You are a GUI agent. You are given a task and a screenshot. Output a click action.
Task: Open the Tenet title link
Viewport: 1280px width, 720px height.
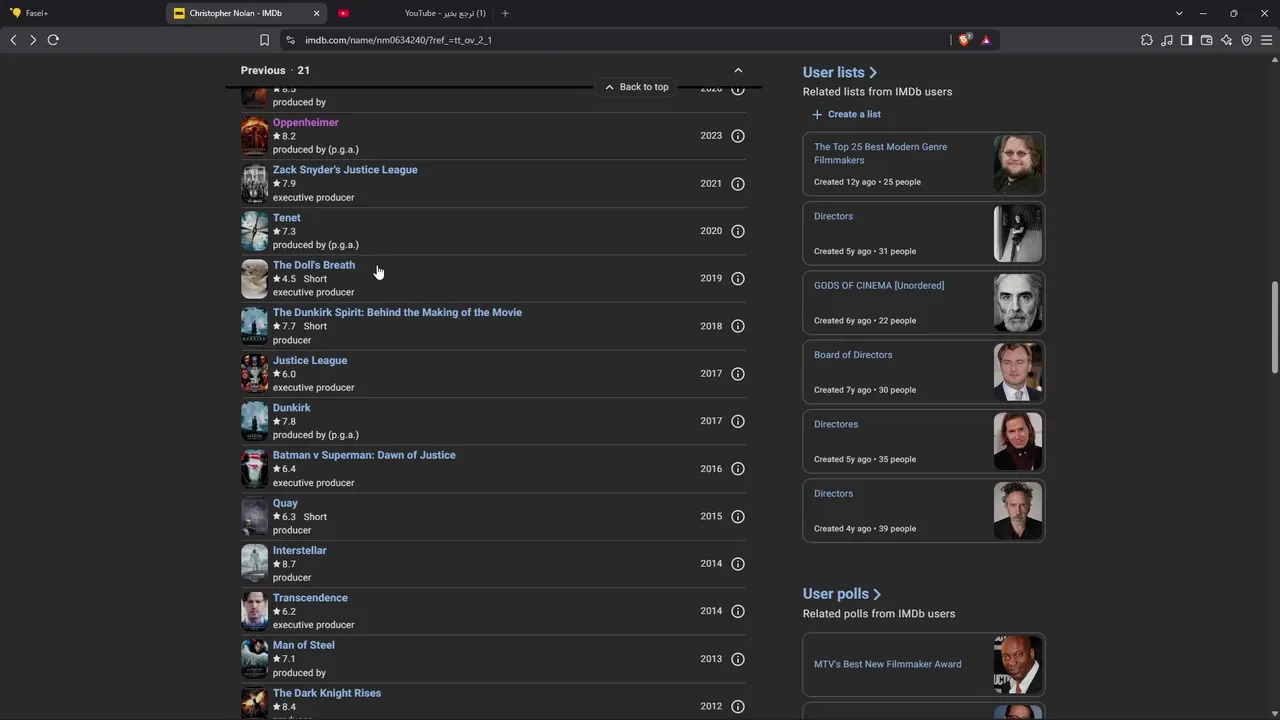click(287, 217)
